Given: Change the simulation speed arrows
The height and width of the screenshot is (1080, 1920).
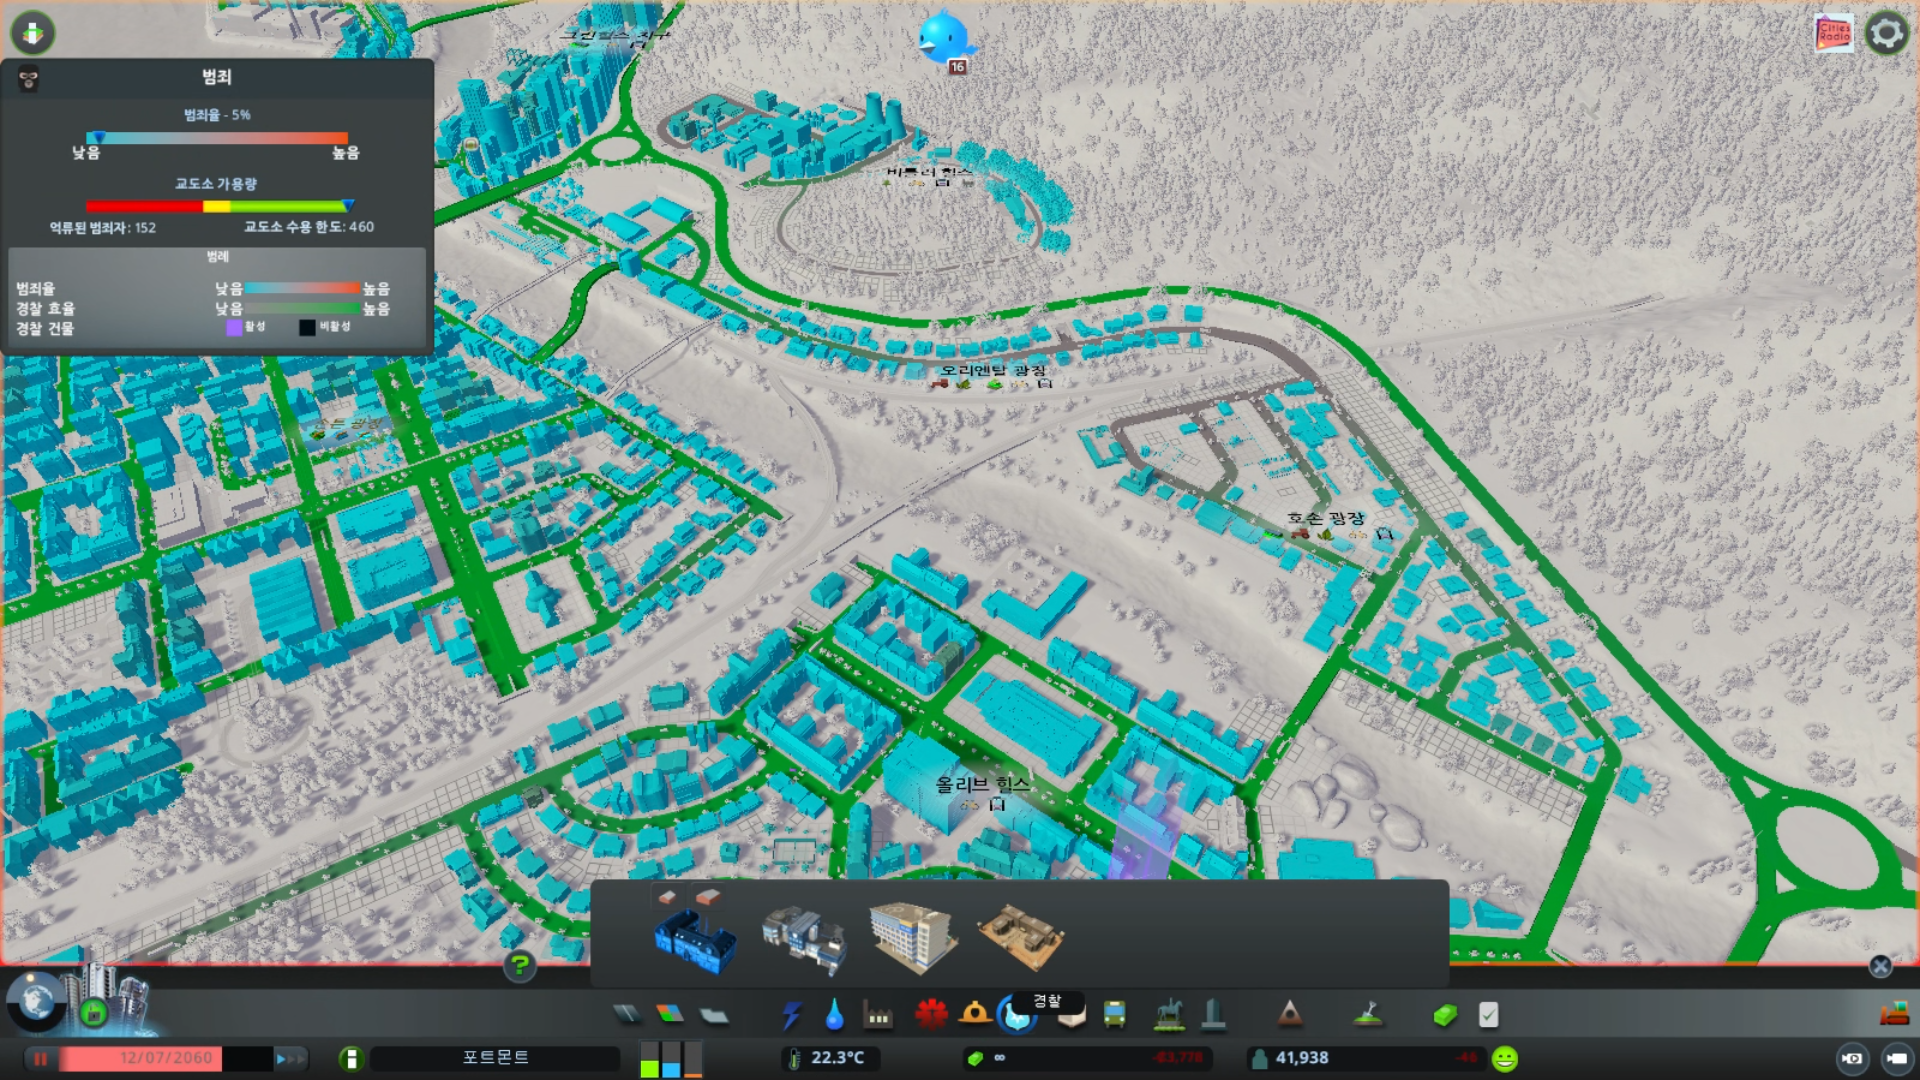Looking at the screenshot, I should pos(289,1058).
